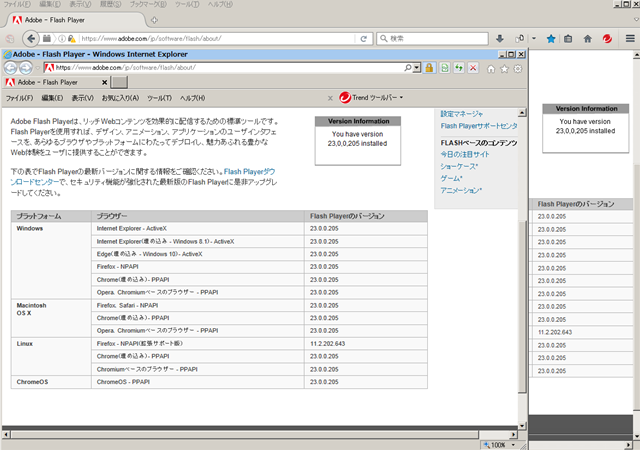Click the Internet Explorer forward button
This screenshot has height=450, width=640.
coord(25,68)
